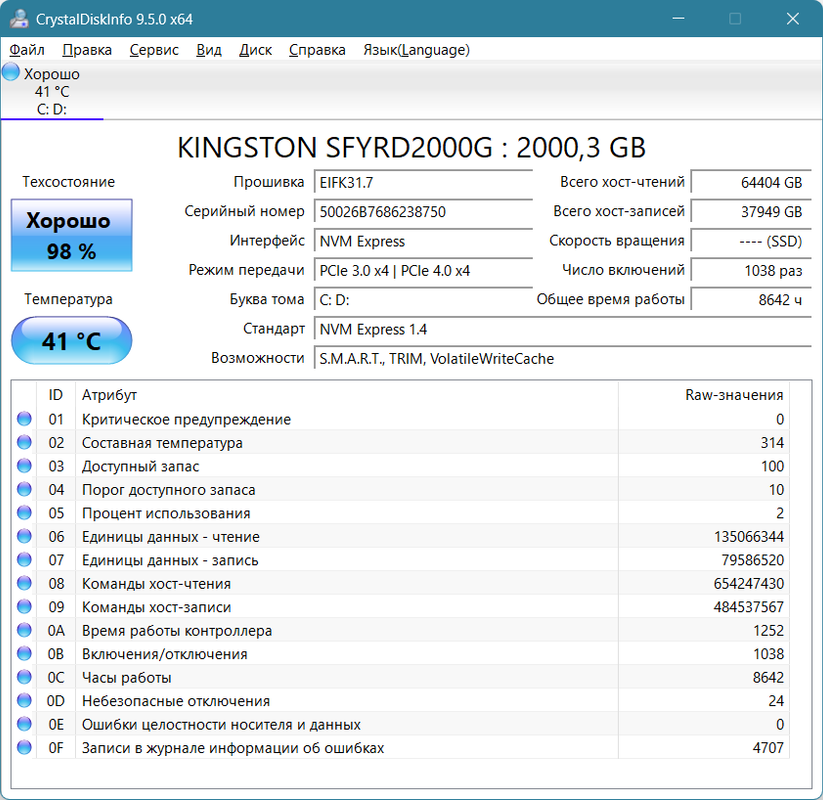Screen dimensions: 823x800
Task: Click the firmware field EIFK31.7
Action: click(423, 182)
